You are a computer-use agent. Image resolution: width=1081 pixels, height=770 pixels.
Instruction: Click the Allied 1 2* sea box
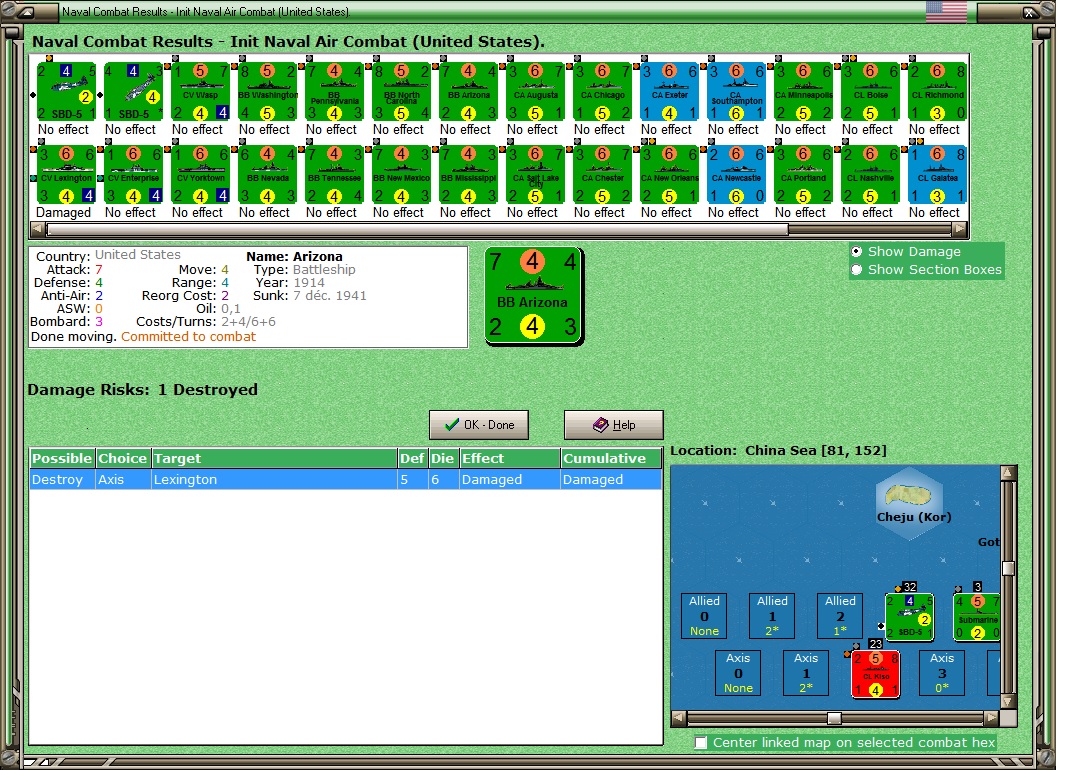(x=772, y=616)
